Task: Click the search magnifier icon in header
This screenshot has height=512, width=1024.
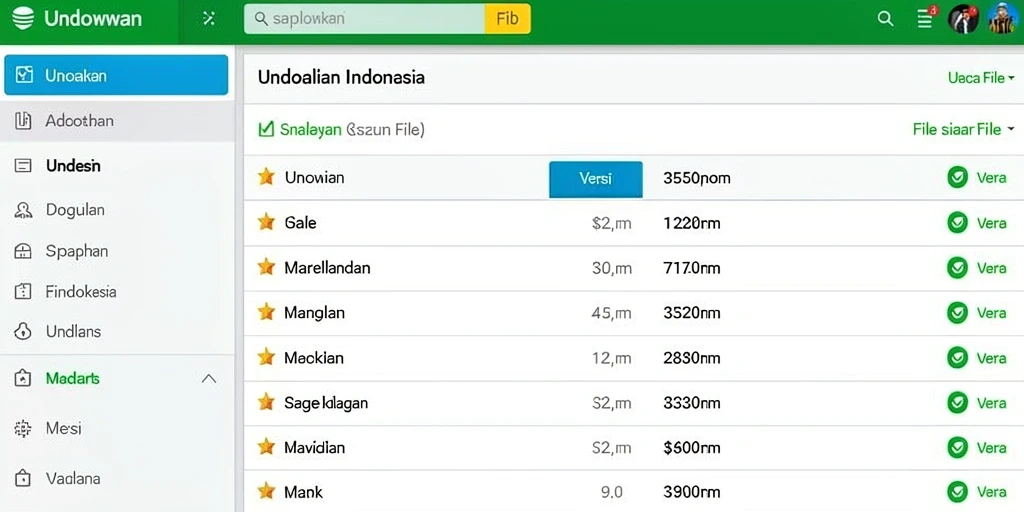Action: pyautogui.click(x=886, y=19)
